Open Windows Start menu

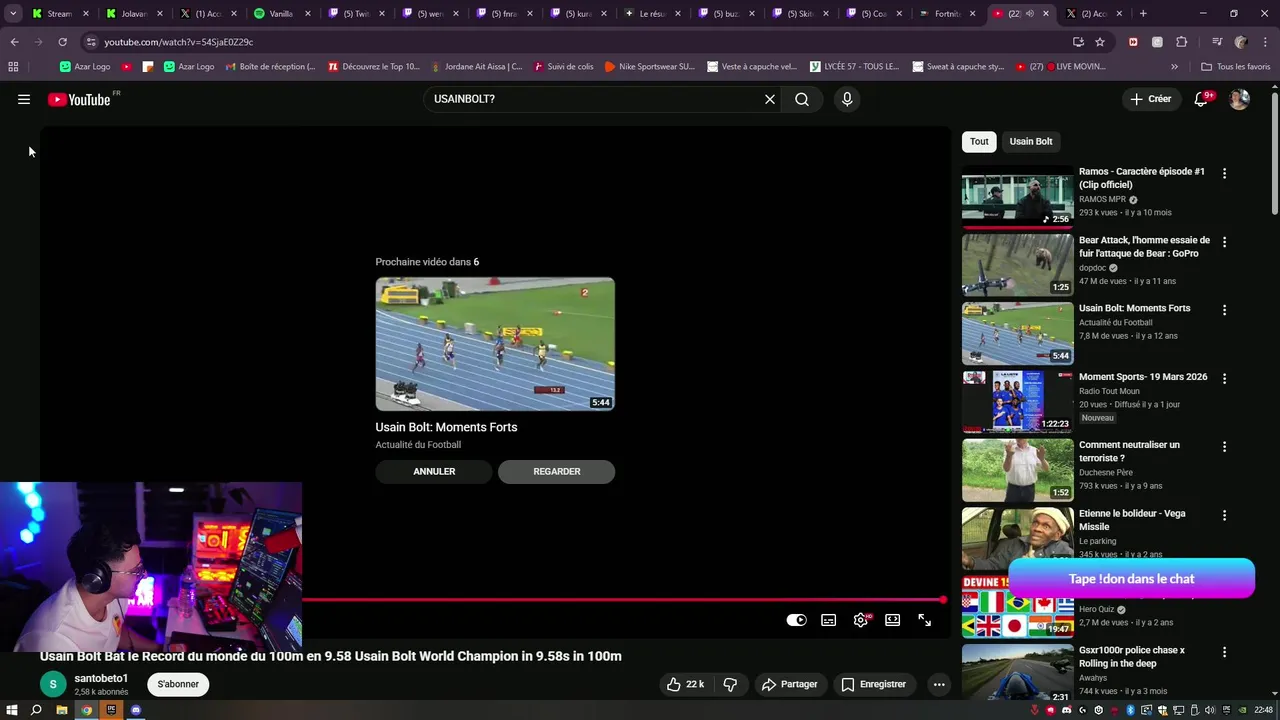(12, 710)
